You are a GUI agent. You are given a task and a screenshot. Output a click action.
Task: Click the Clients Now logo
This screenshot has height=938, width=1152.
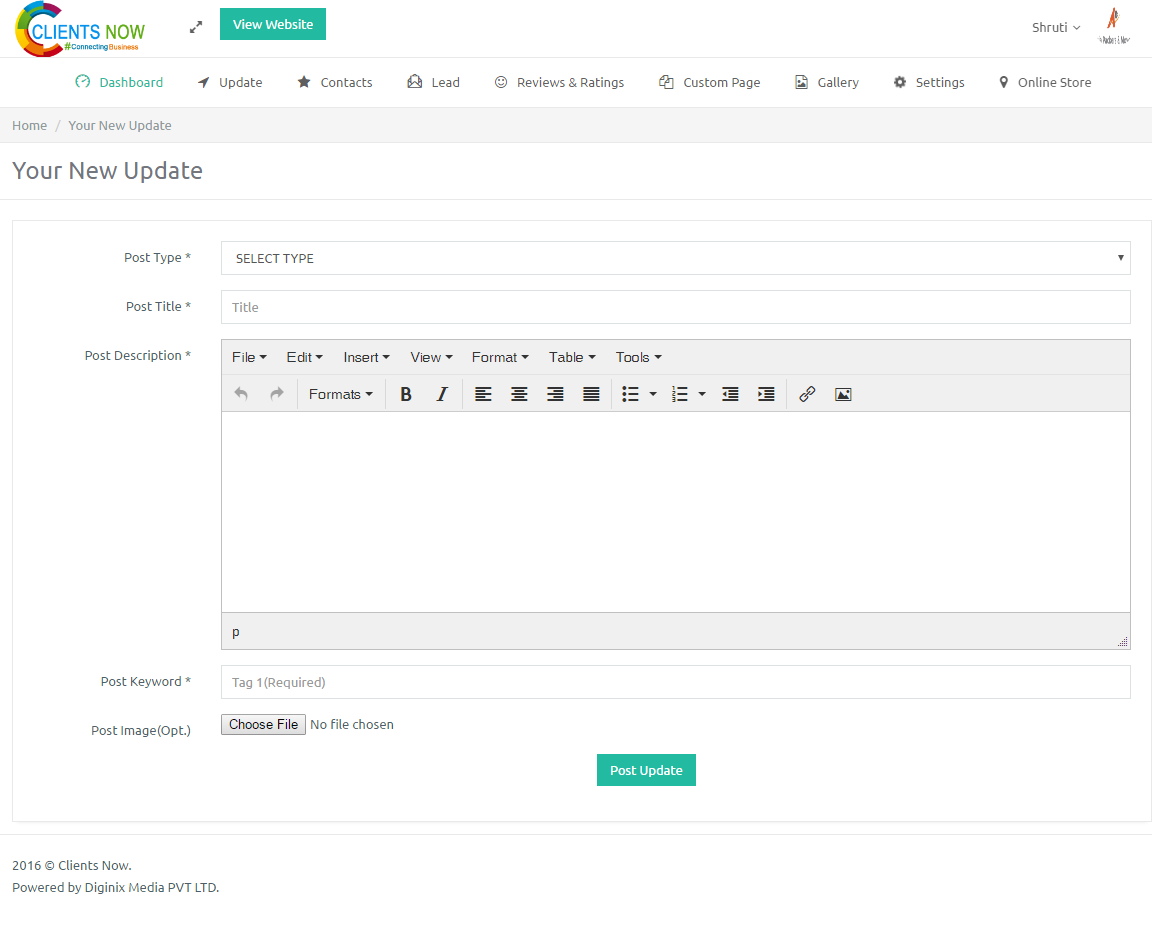click(x=80, y=29)
